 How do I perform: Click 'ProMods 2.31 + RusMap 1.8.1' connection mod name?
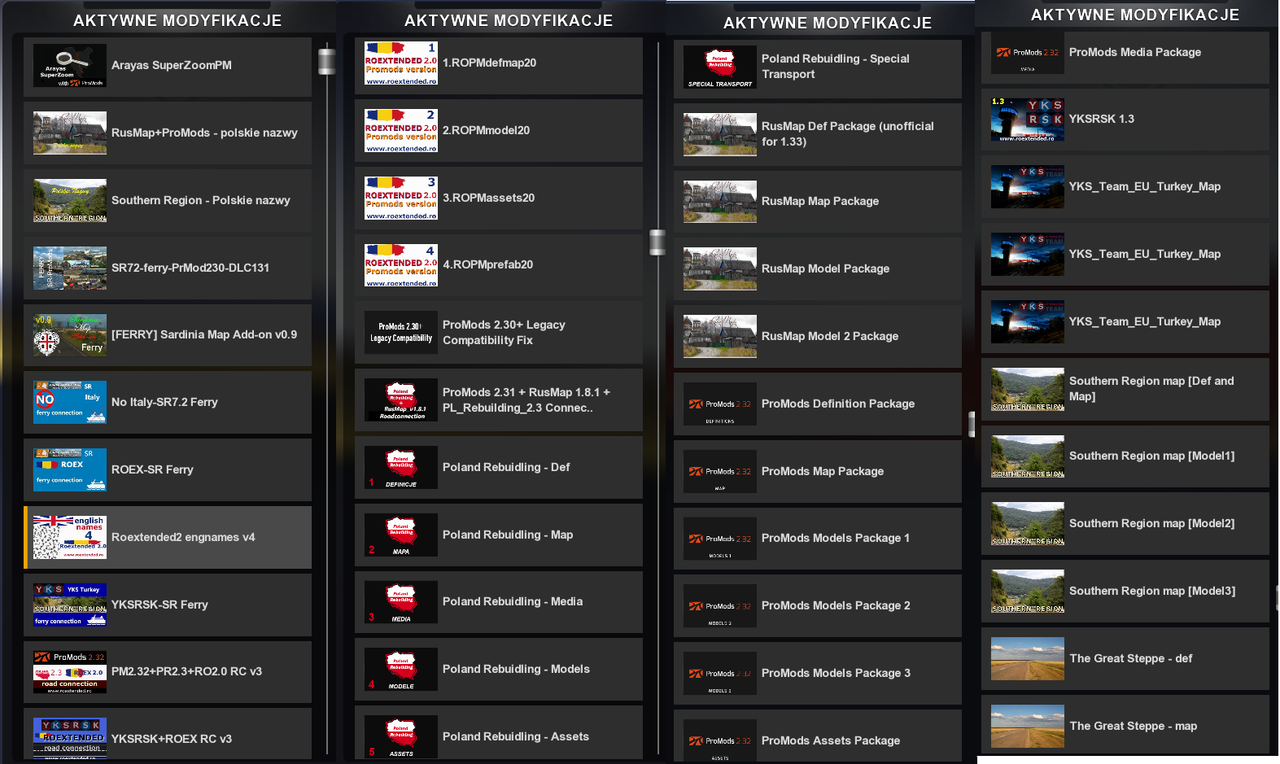coord(526,400)
